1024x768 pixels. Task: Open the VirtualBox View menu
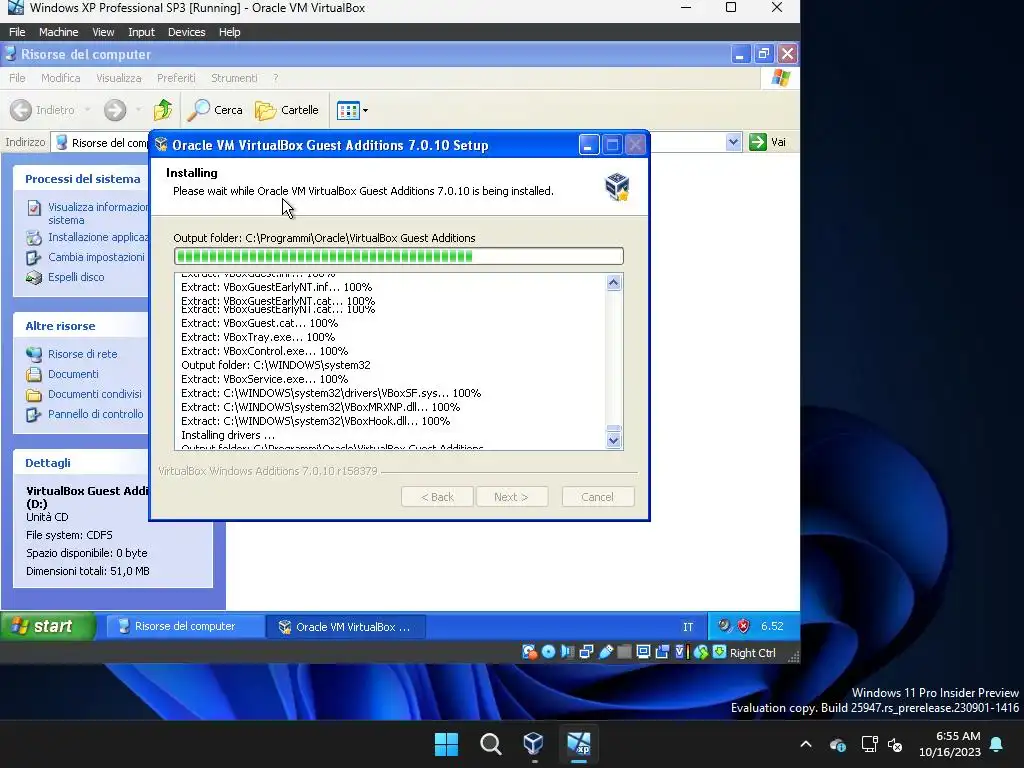(103, 32)
